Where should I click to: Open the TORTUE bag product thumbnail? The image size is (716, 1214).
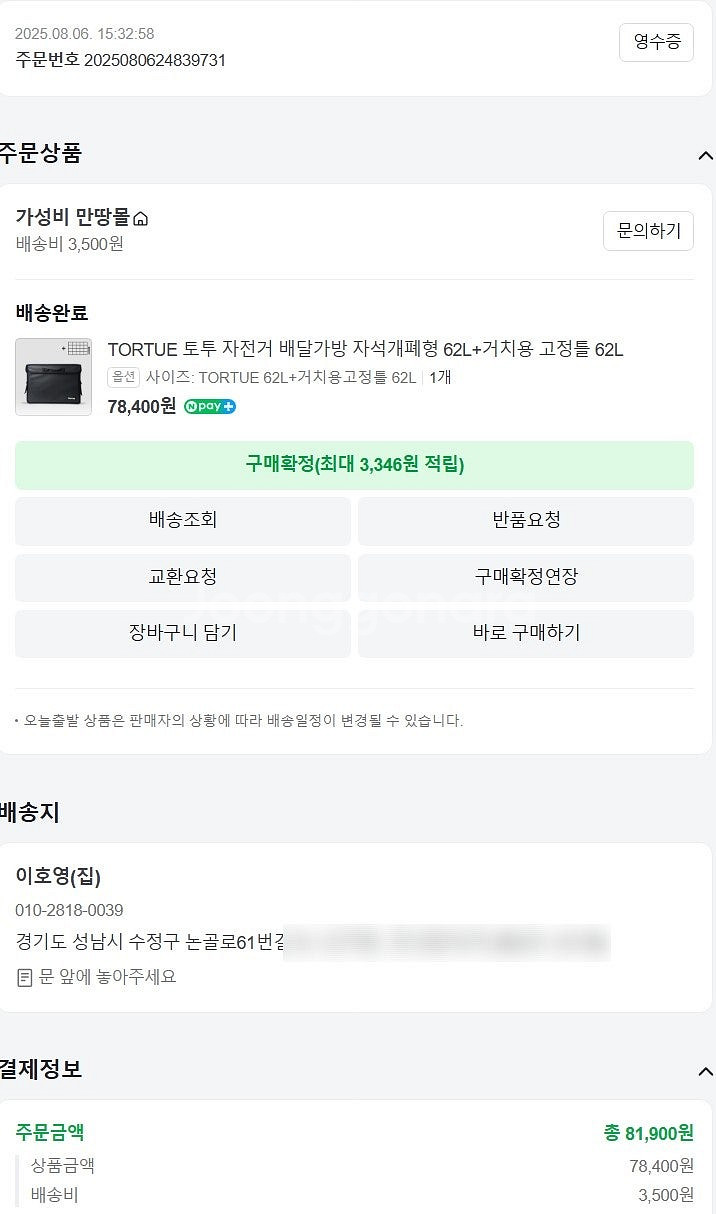(x=53, y=376)
